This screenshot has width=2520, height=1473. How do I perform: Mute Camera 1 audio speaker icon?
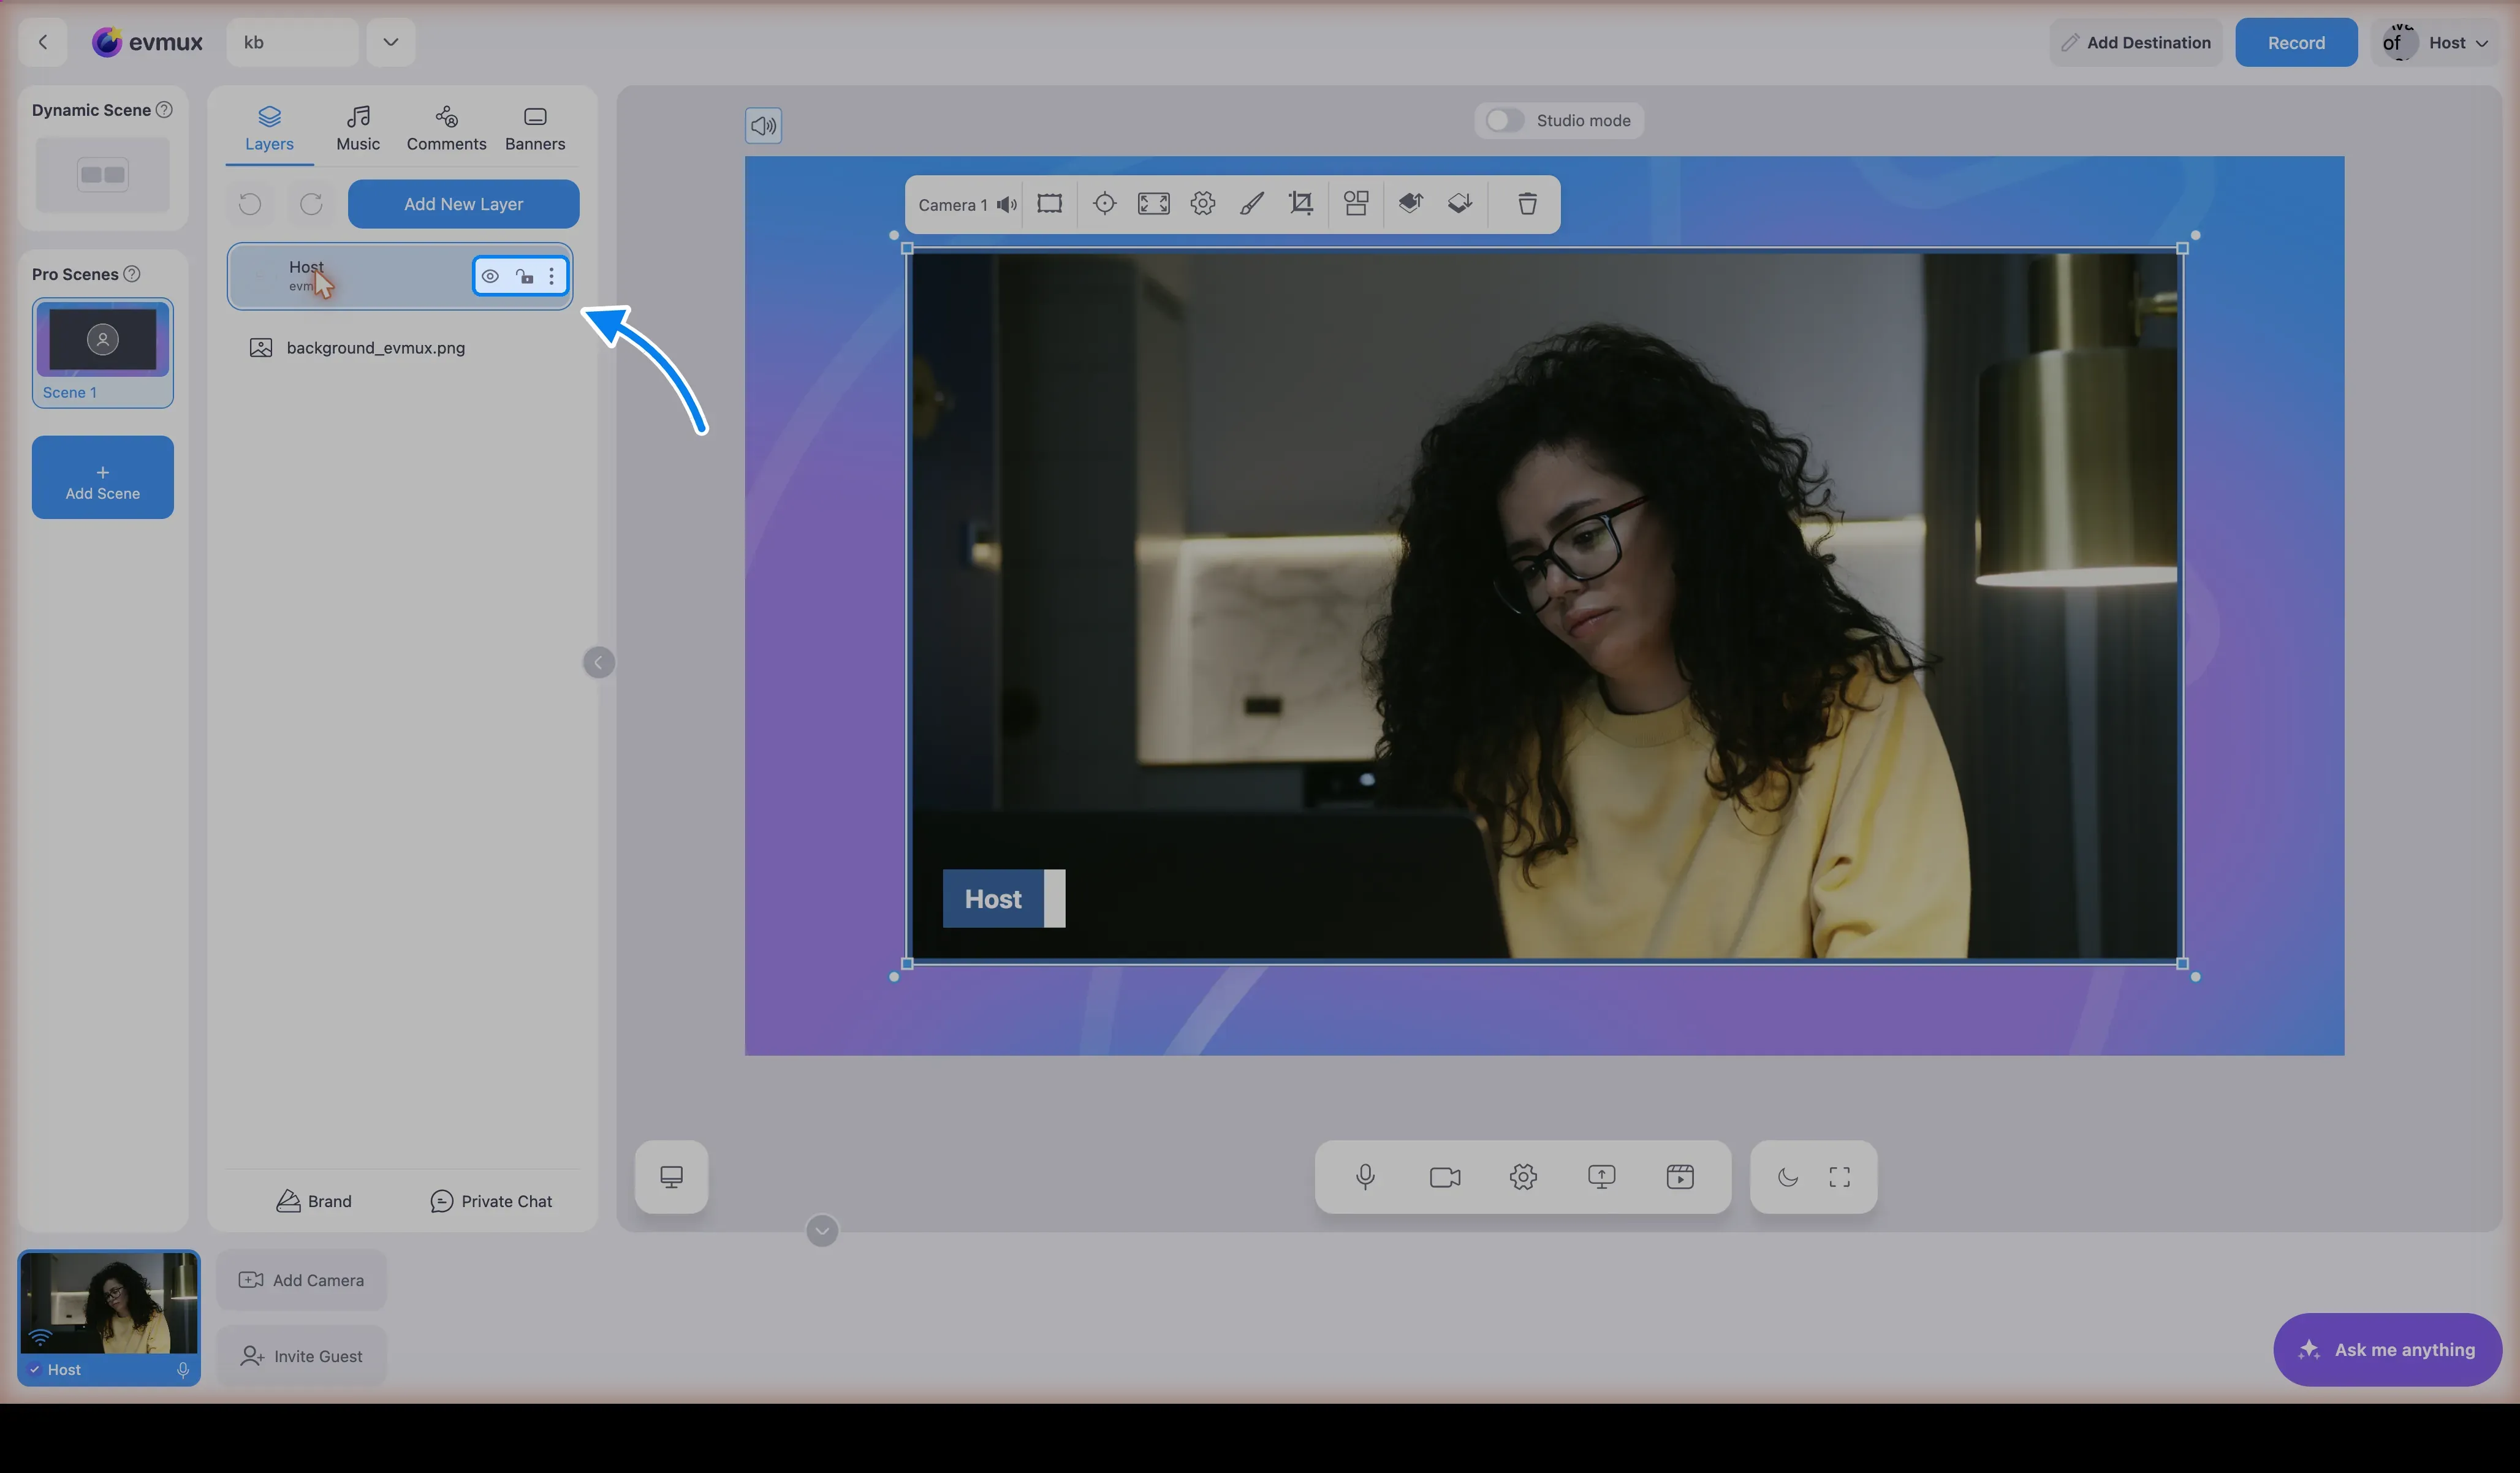pos(1007,204)
